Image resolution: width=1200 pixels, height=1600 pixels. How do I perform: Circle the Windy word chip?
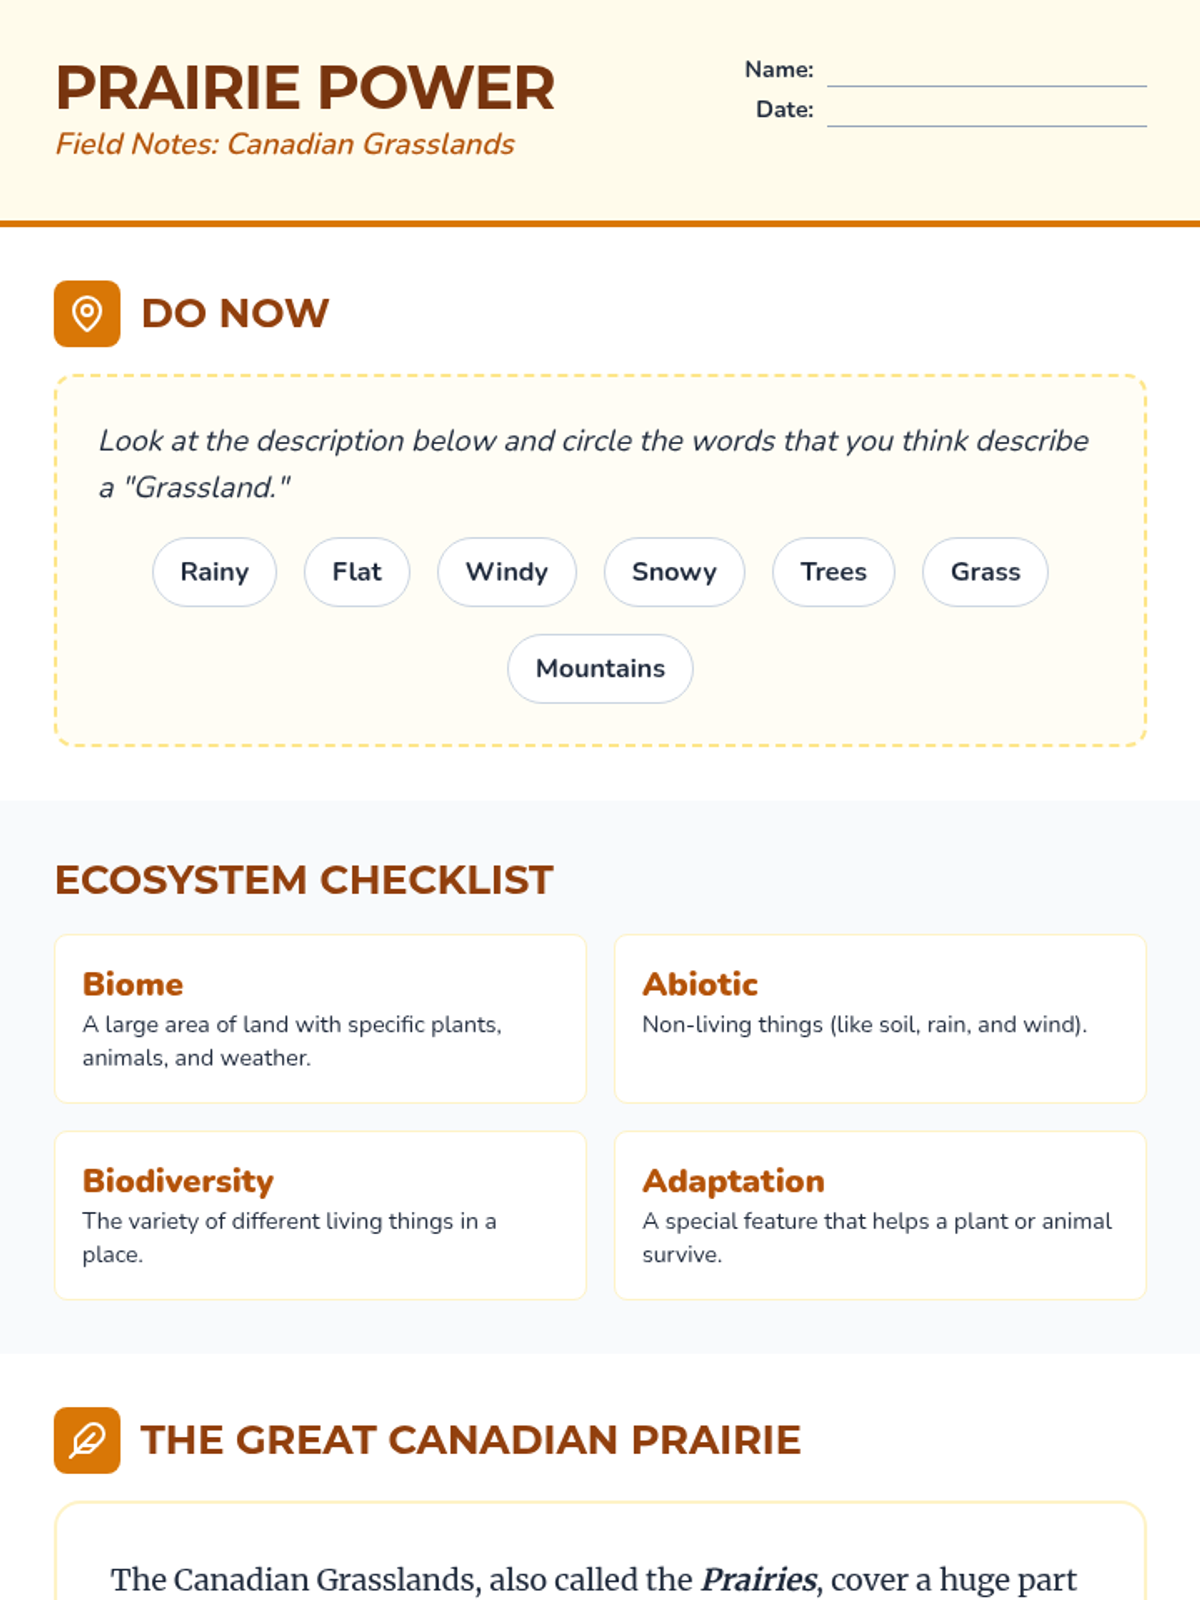pyautogui.click(x=507, y=572)
